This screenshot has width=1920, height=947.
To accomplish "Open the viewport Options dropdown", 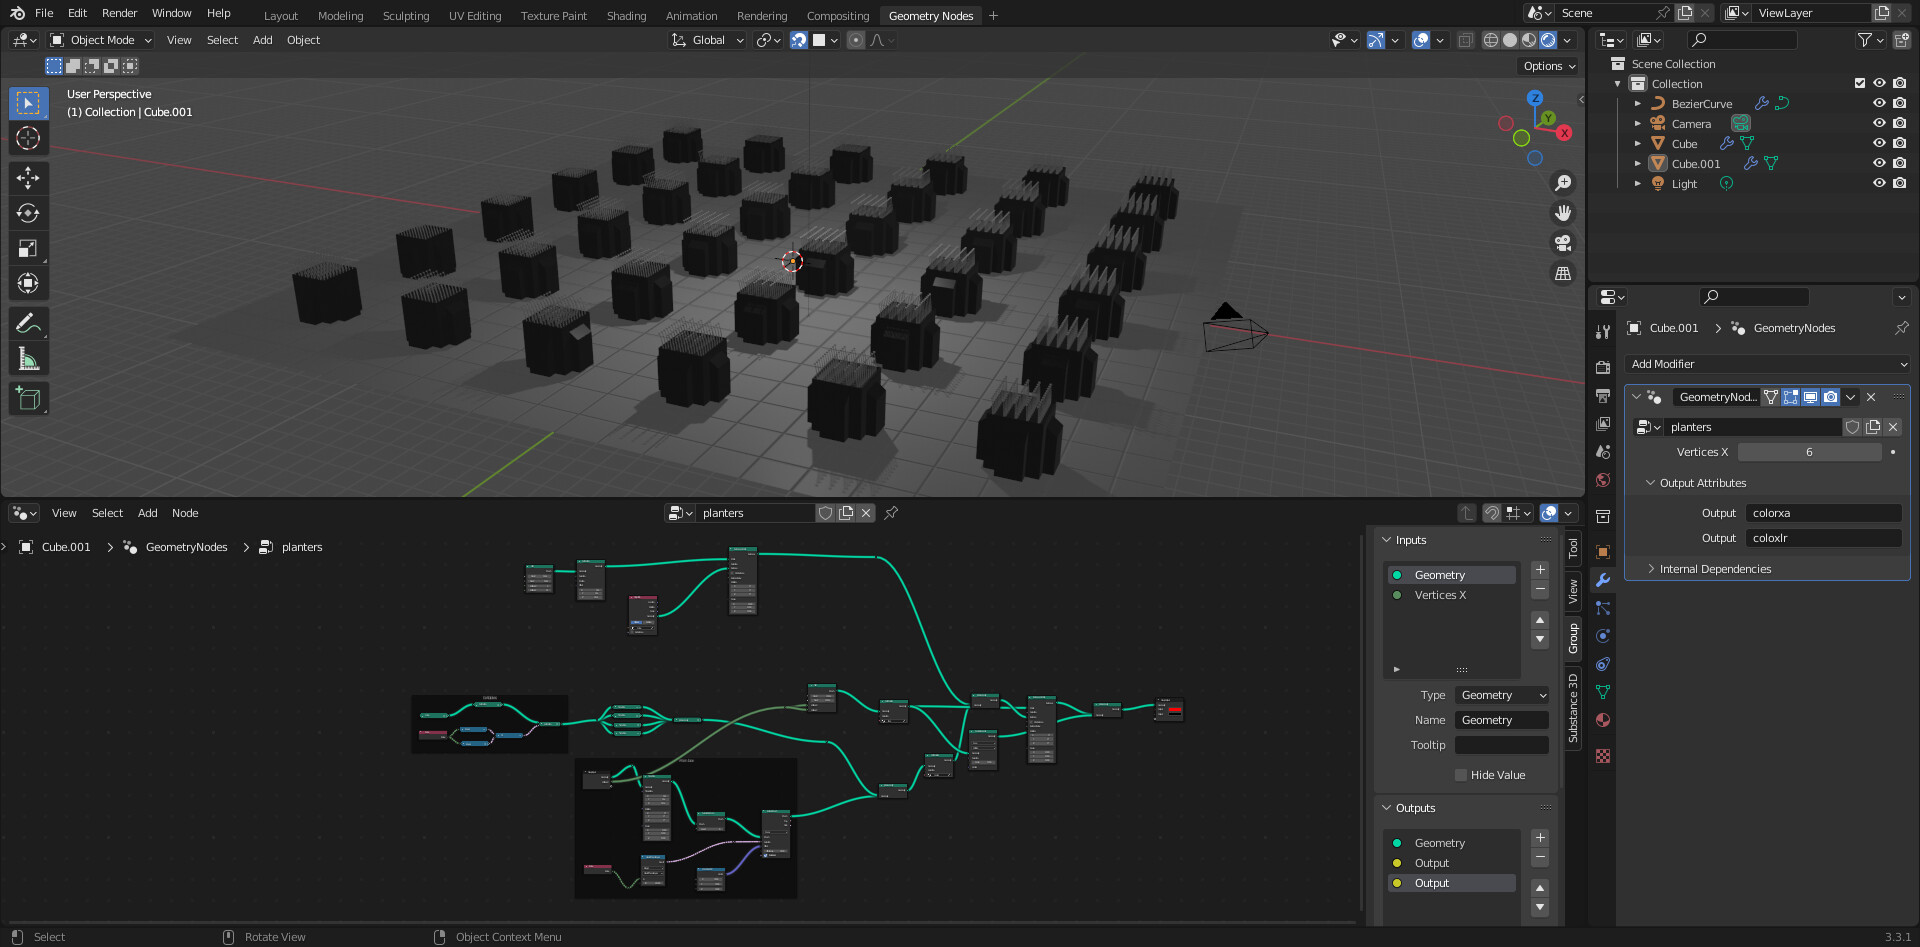I will click(x=1549, y=66).
